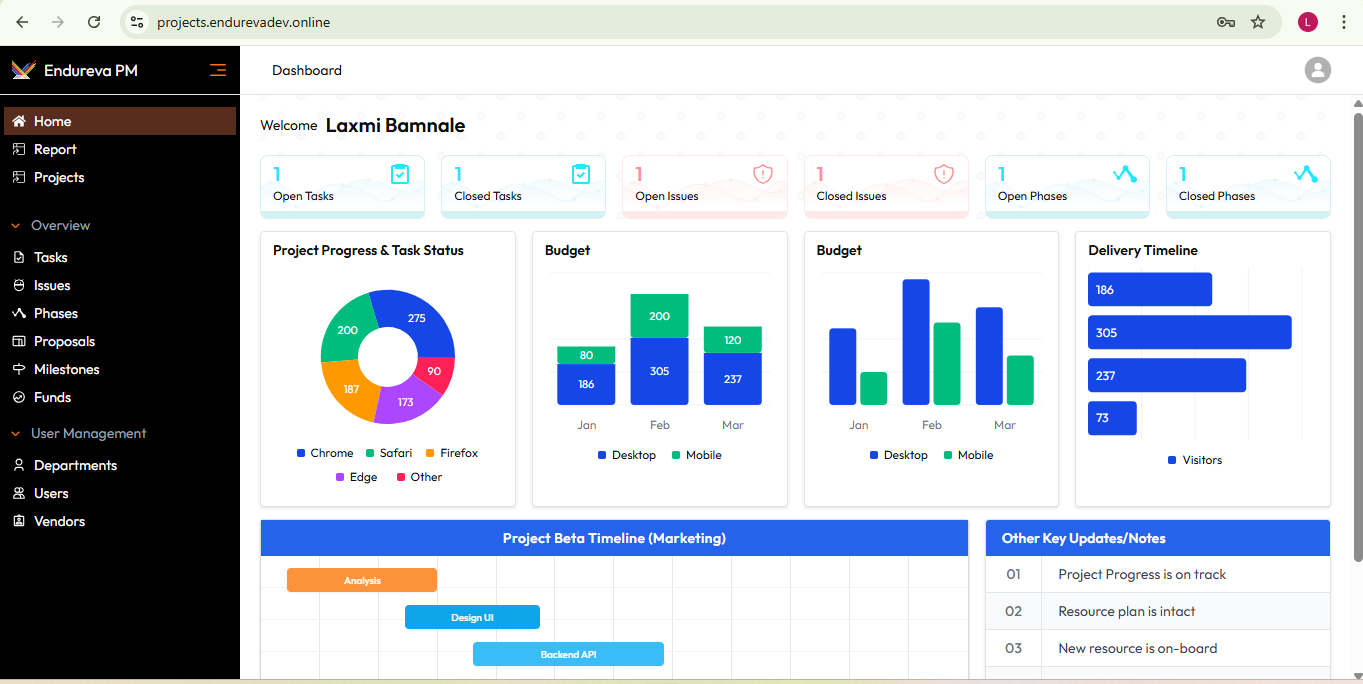1363x684 pixels.
Task: Reload the page using the refresh icon
Action: pos(94,22)
